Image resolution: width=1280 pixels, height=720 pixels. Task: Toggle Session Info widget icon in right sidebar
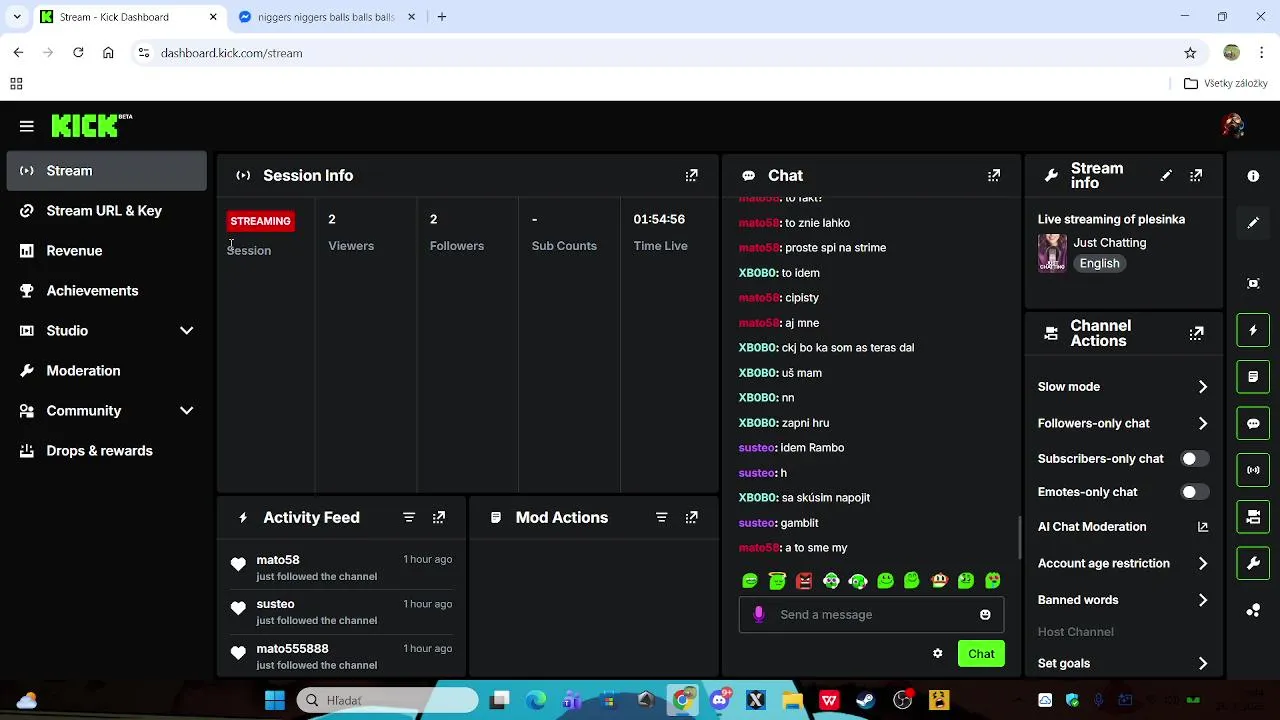[1253, 470]
